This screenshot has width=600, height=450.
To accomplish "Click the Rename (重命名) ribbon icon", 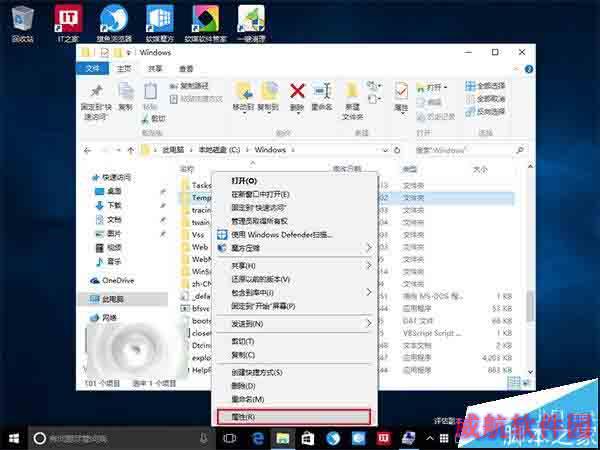I will pos(321,91).
